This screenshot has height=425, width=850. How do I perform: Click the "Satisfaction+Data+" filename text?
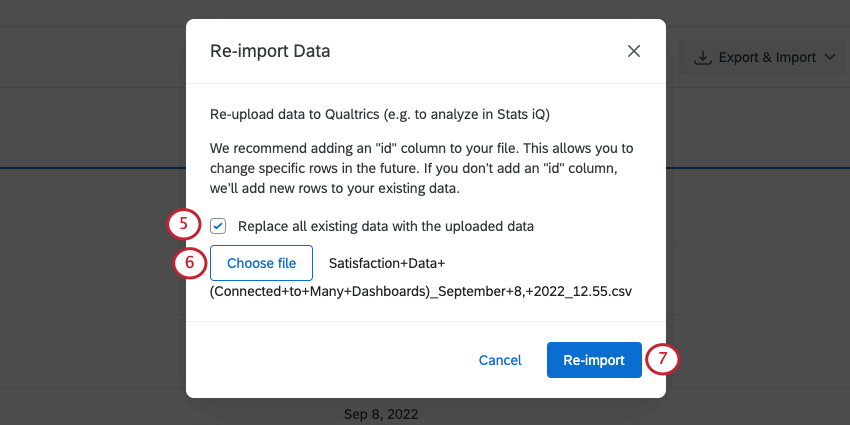click(x=386, y=263)
